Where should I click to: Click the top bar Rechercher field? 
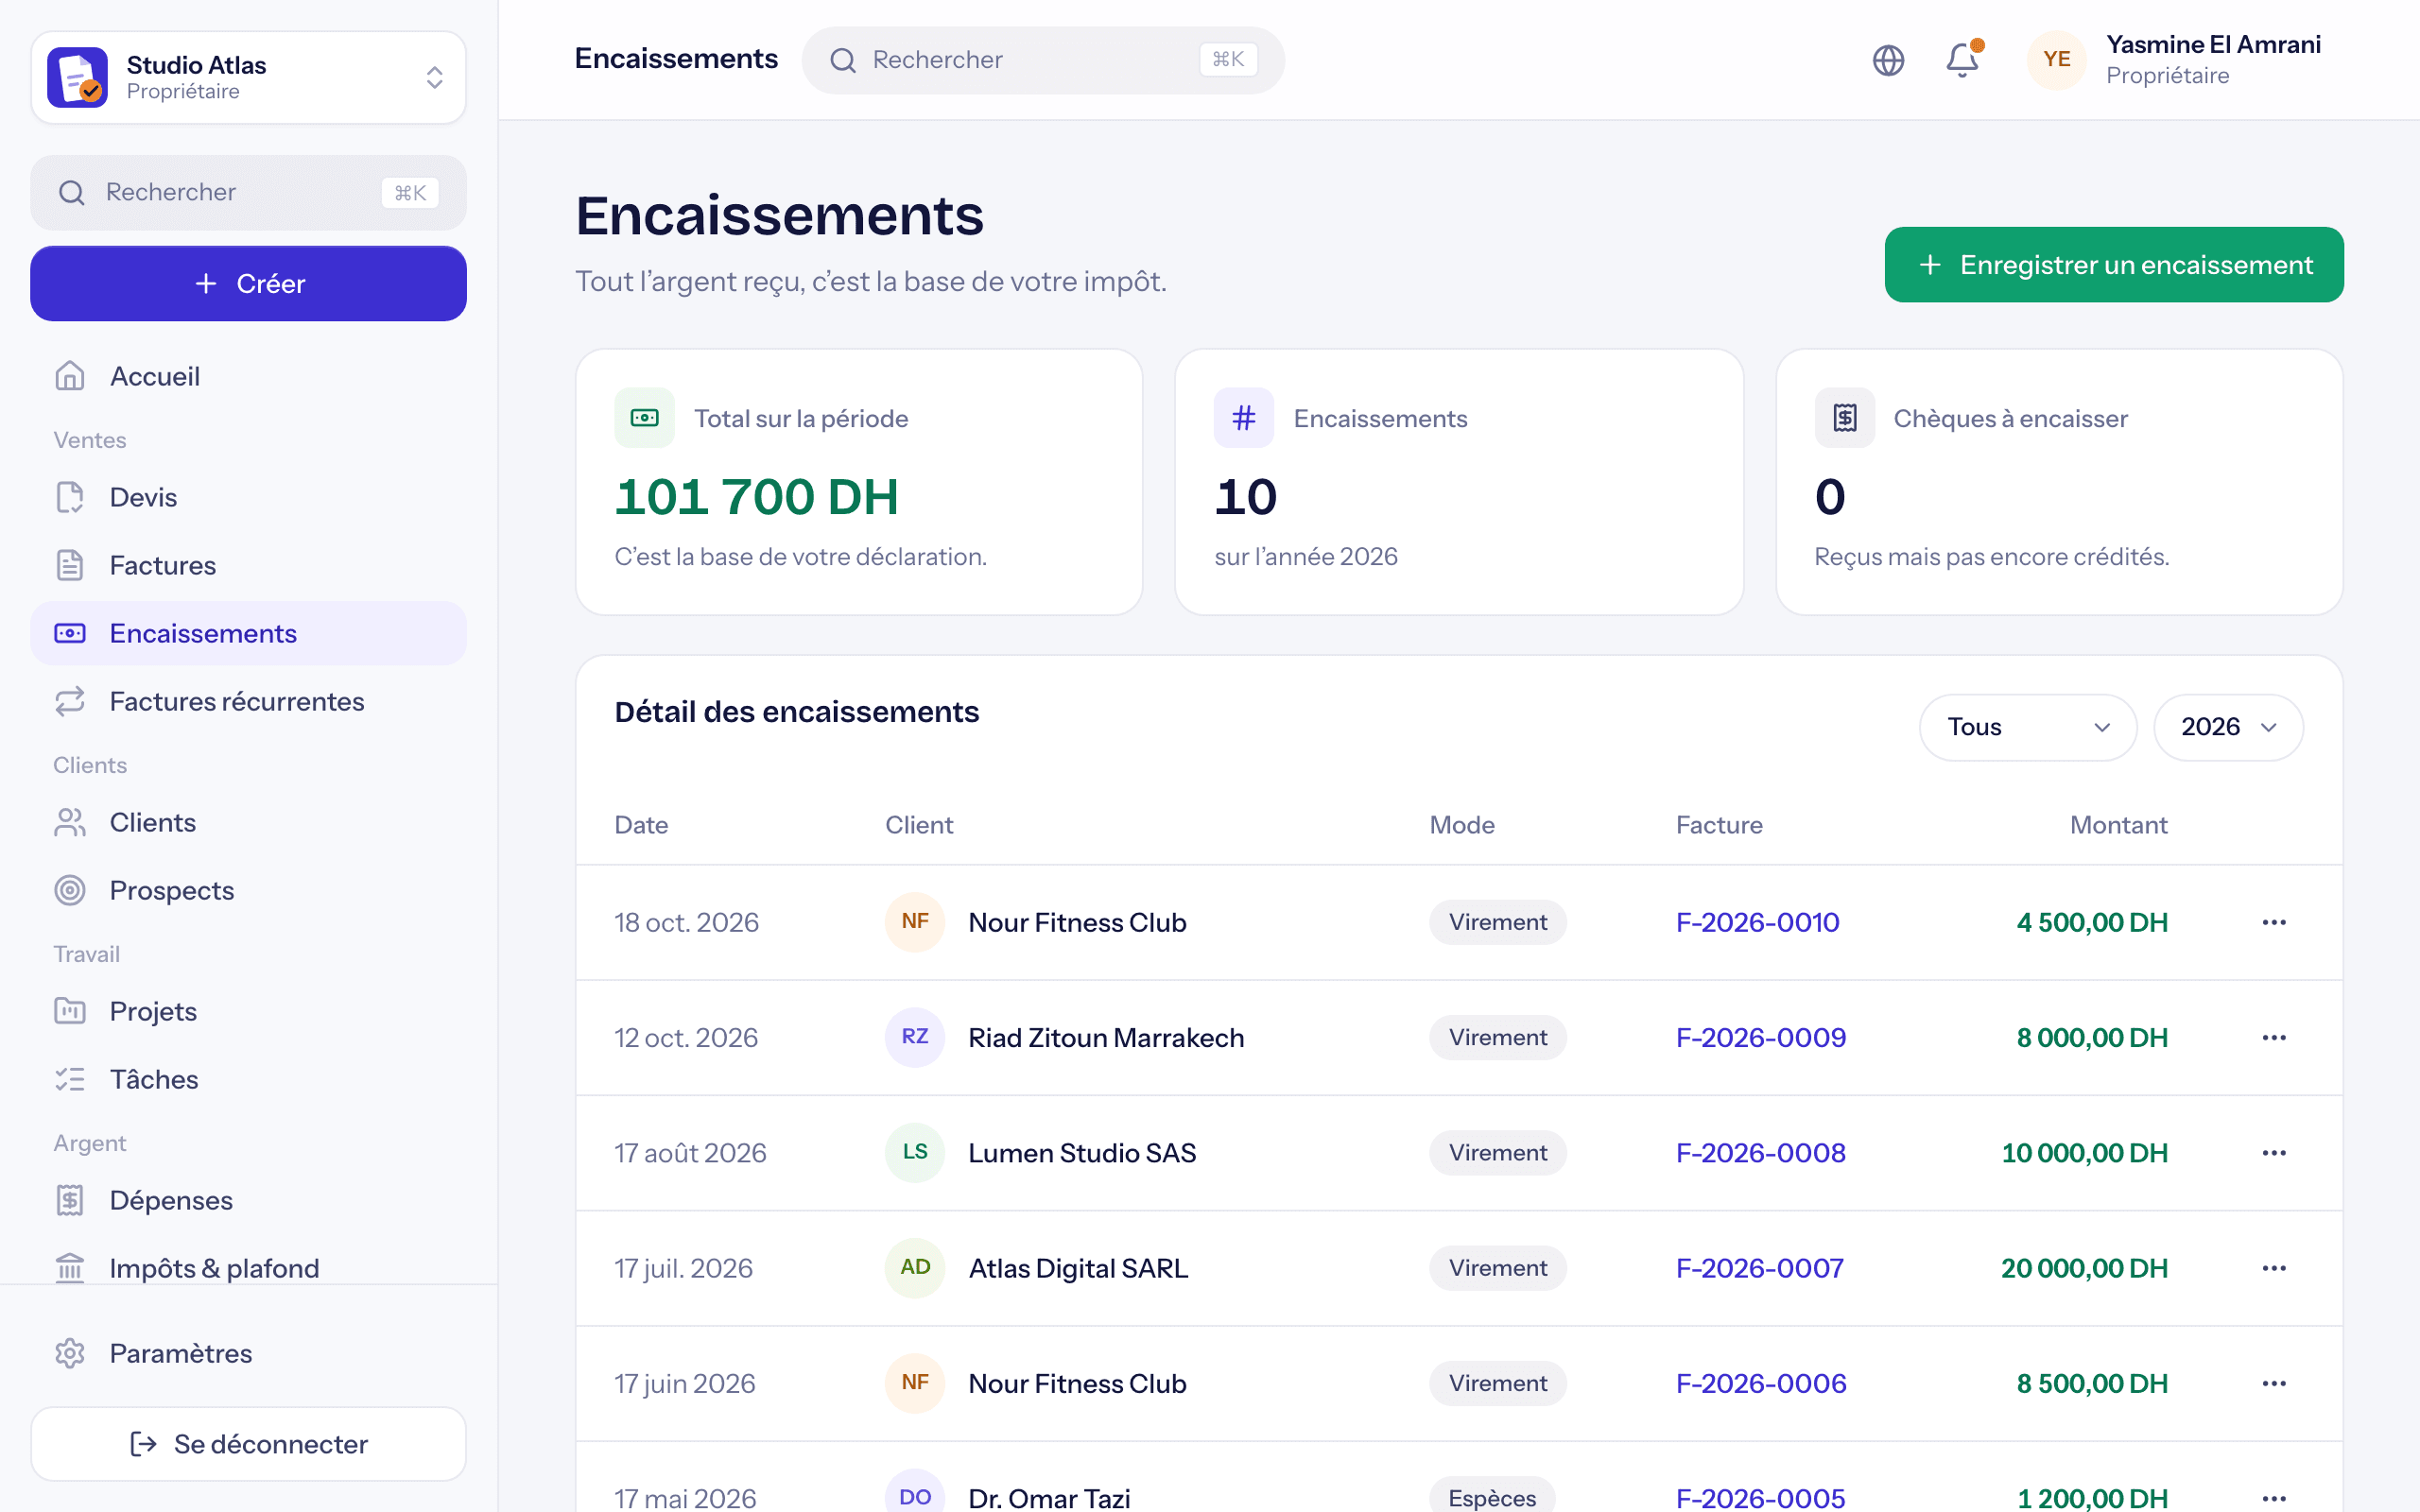(1043, 60)
